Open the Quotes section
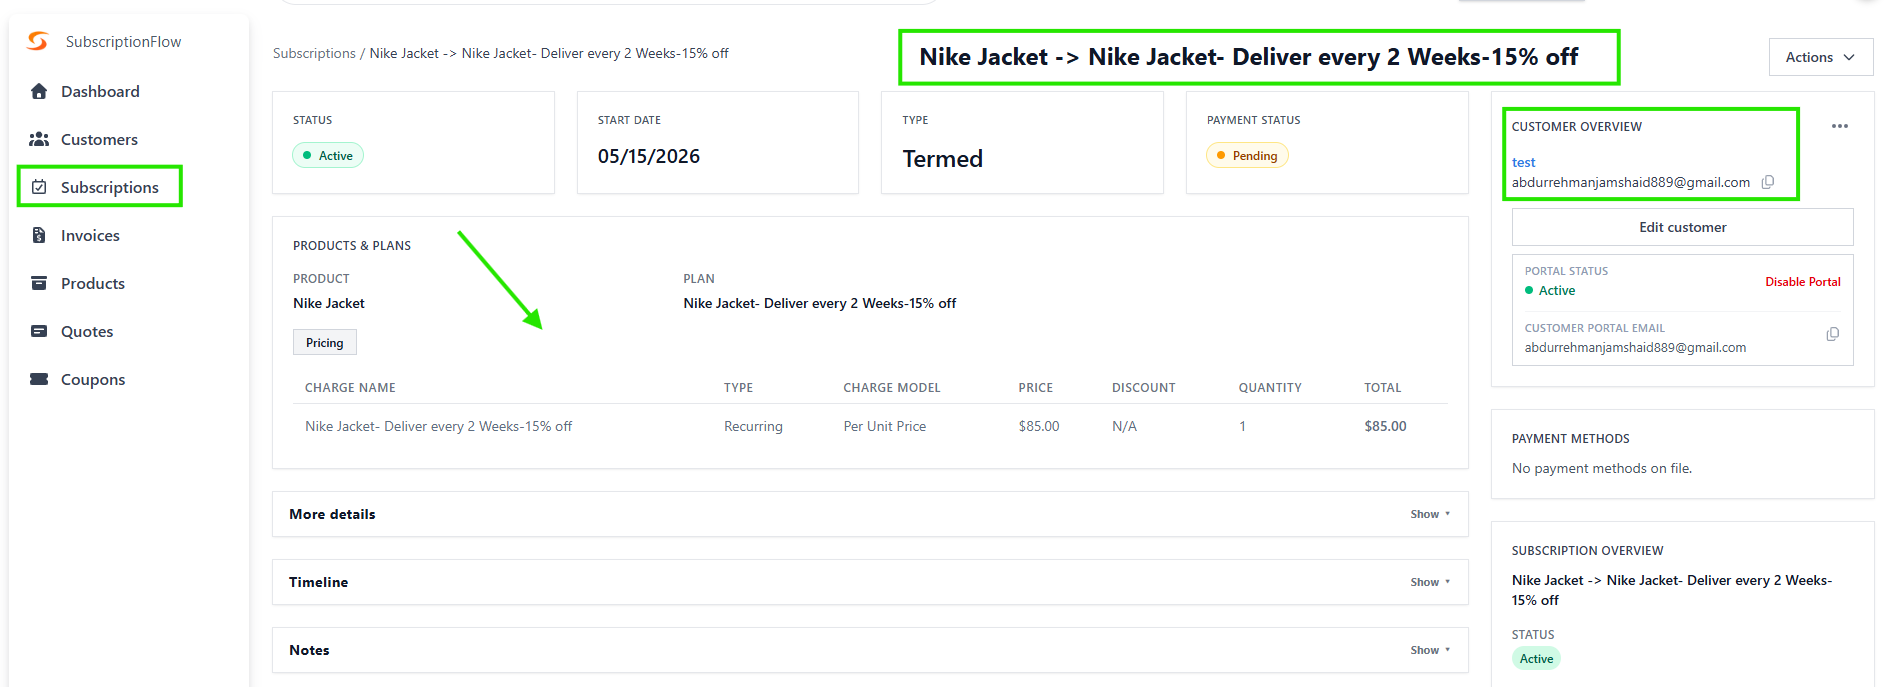Viewport: 1897px width, 687px height. (87, 331)
